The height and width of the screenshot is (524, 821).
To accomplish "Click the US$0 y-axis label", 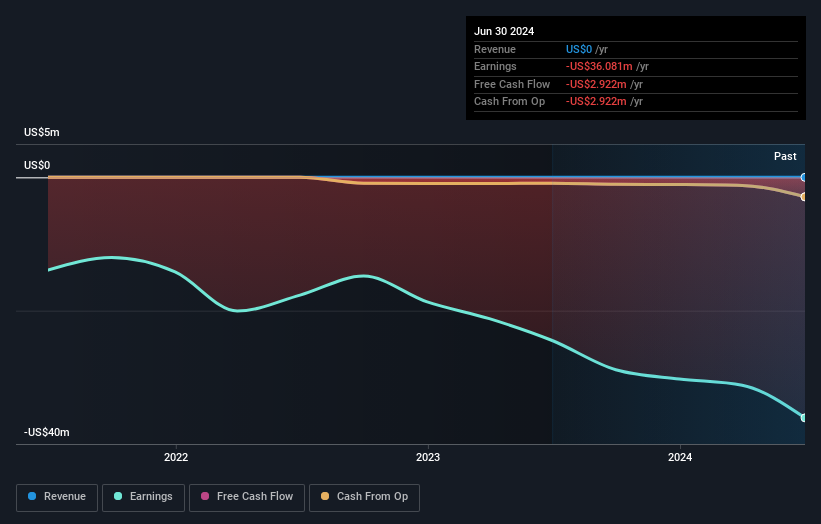I will point(37,165).
